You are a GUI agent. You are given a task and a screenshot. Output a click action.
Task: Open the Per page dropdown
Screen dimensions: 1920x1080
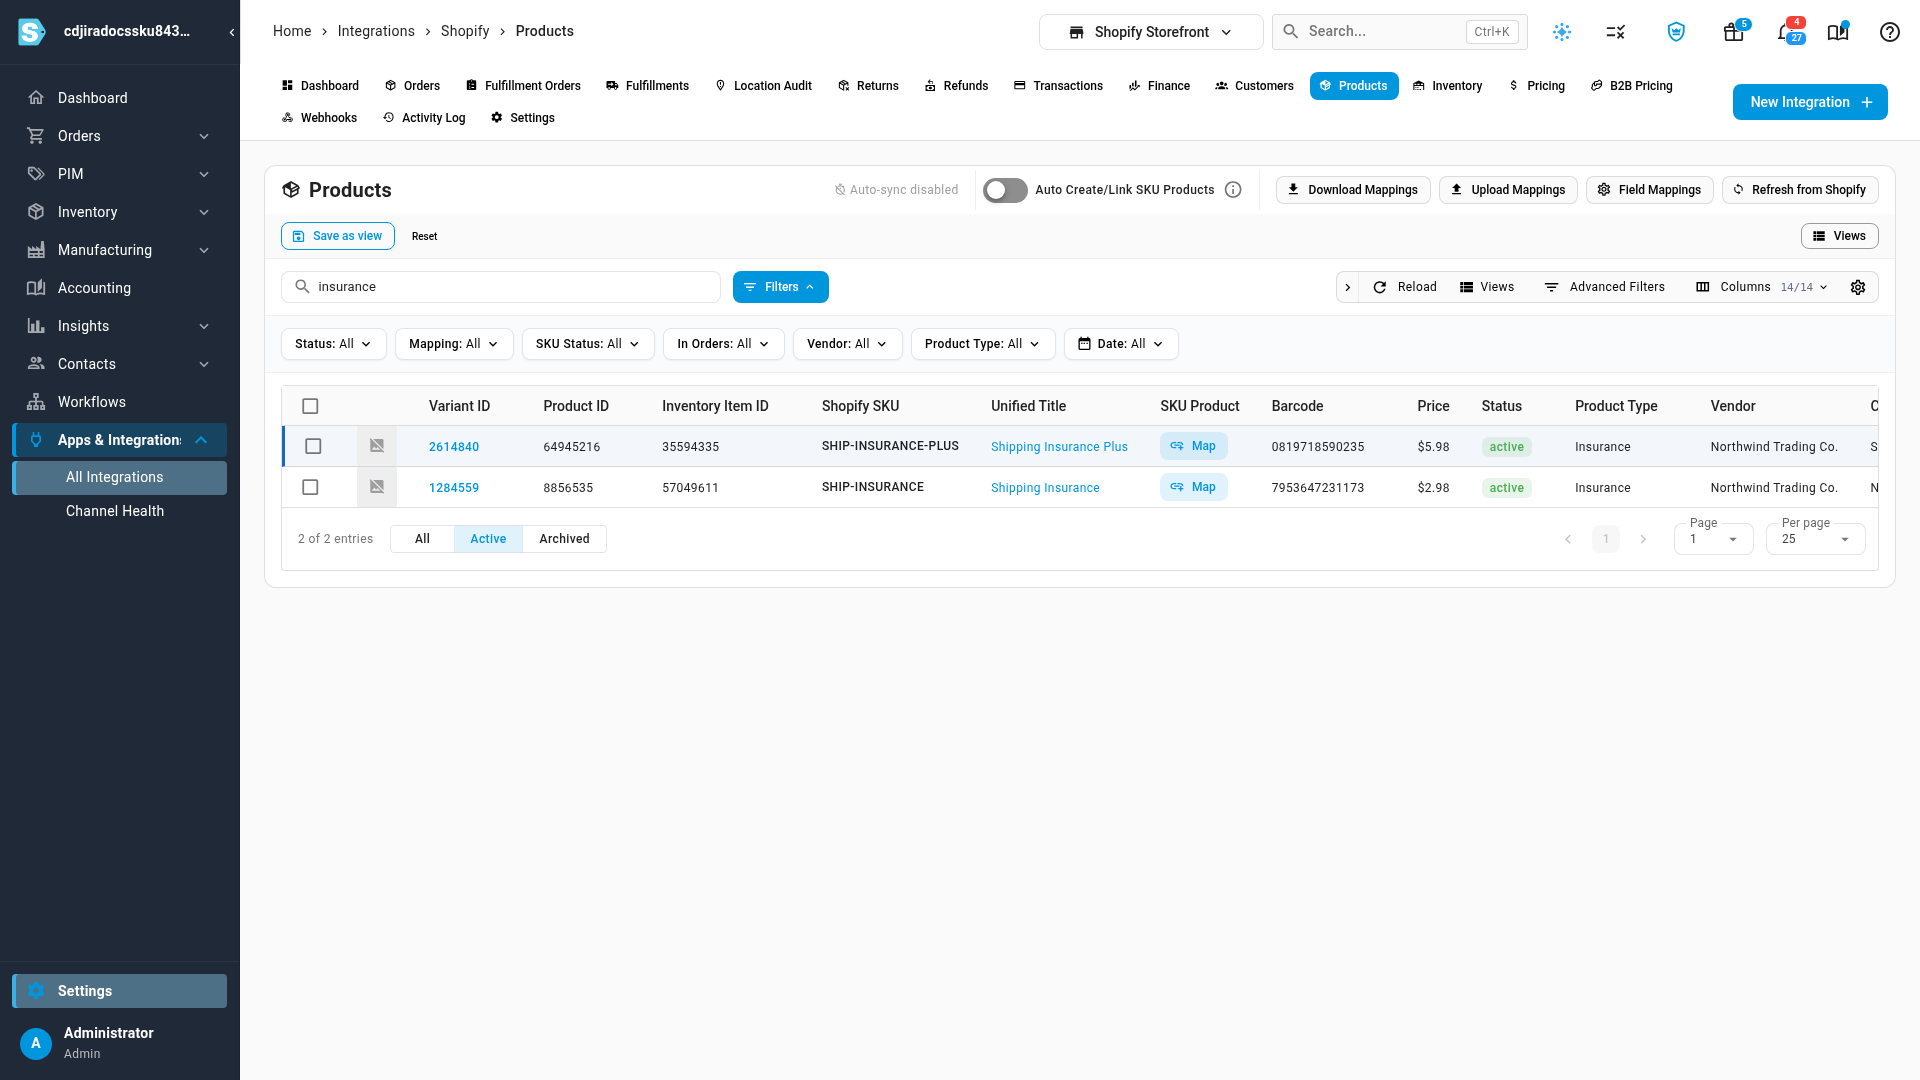[1816, 539]
